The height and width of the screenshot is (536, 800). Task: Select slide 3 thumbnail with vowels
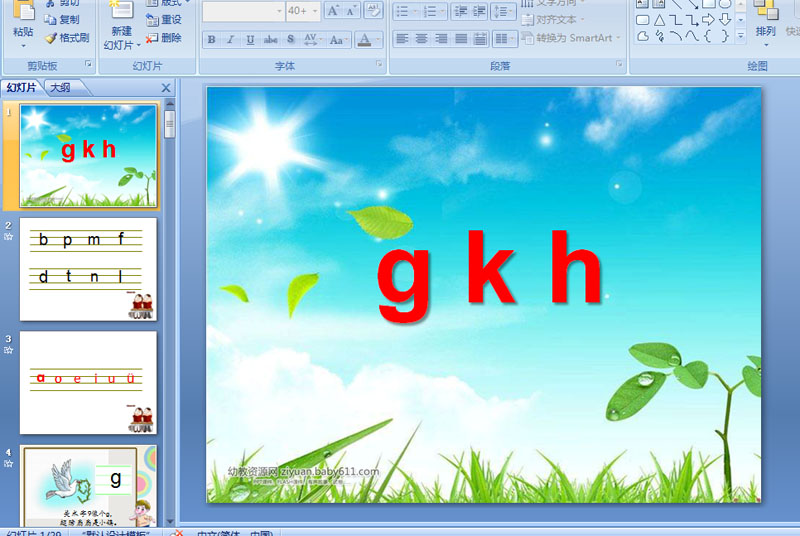click(x=88, y=383)
